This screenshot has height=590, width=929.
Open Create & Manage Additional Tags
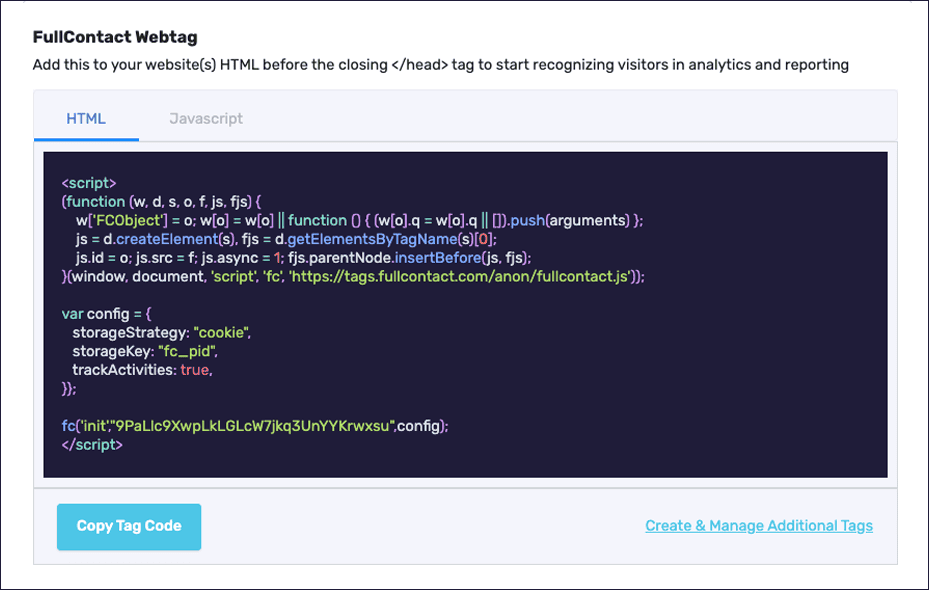click(758, 525)
